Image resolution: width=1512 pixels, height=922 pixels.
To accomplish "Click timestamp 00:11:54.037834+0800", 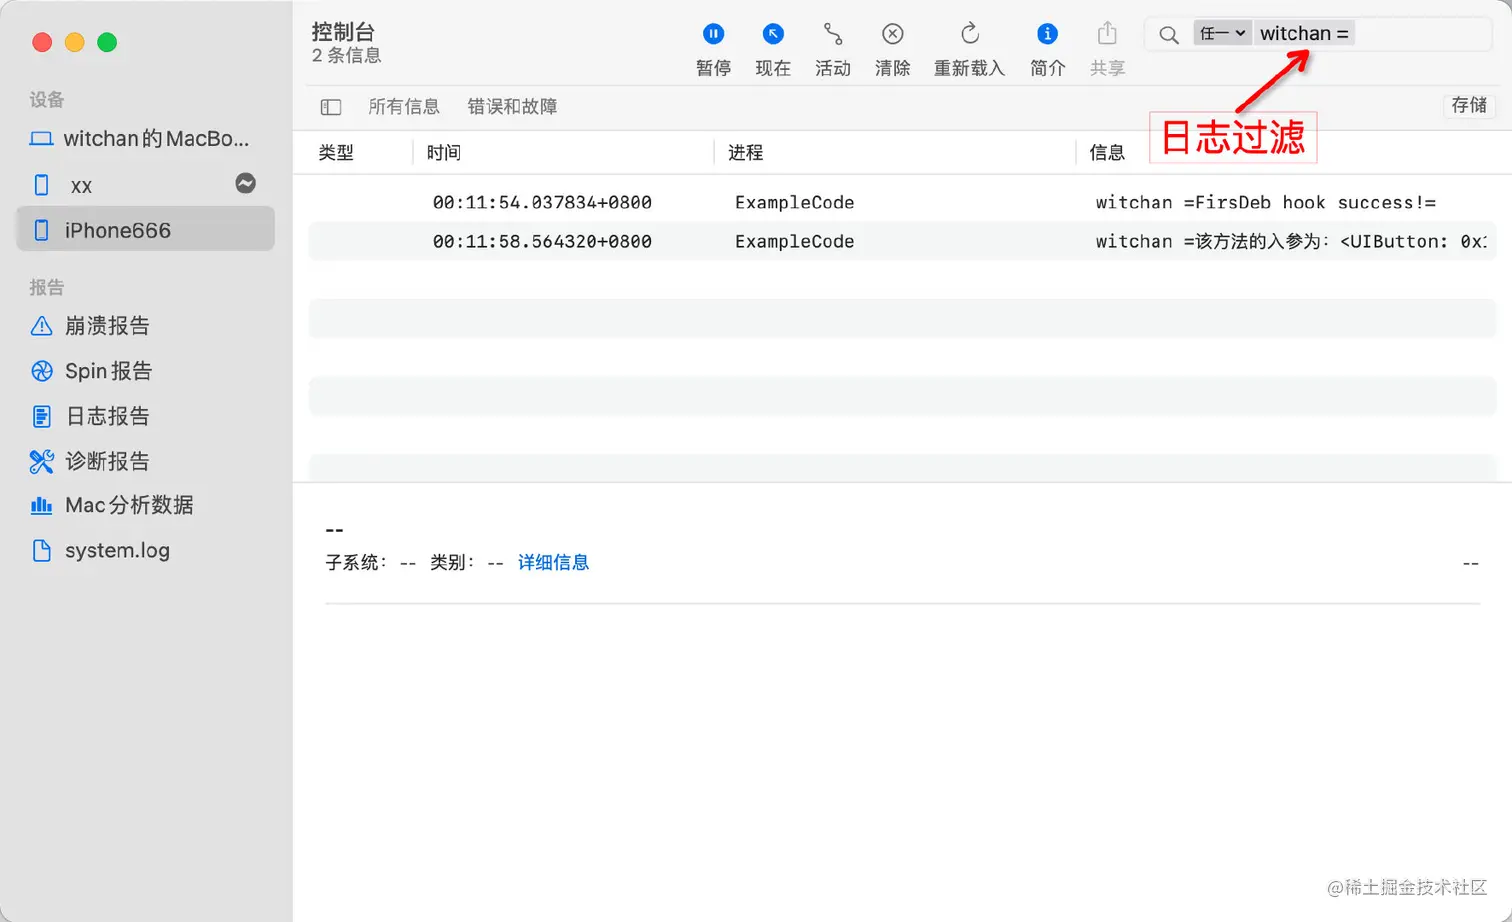I will point(542,202).
